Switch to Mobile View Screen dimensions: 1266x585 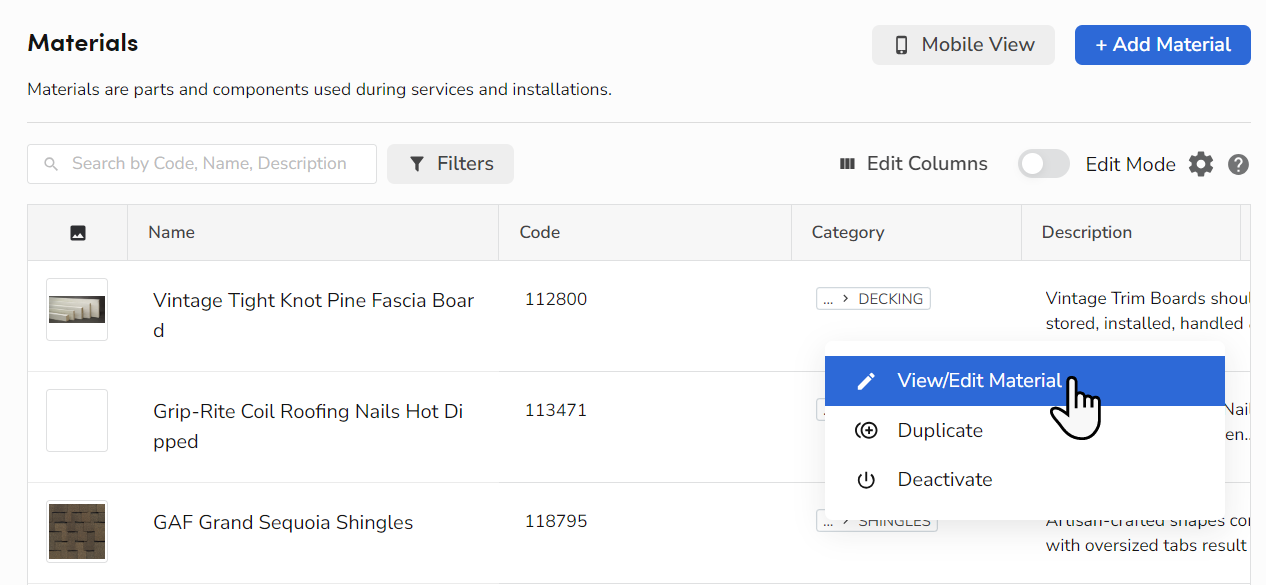pyautogui.click(x=963, y=45)
